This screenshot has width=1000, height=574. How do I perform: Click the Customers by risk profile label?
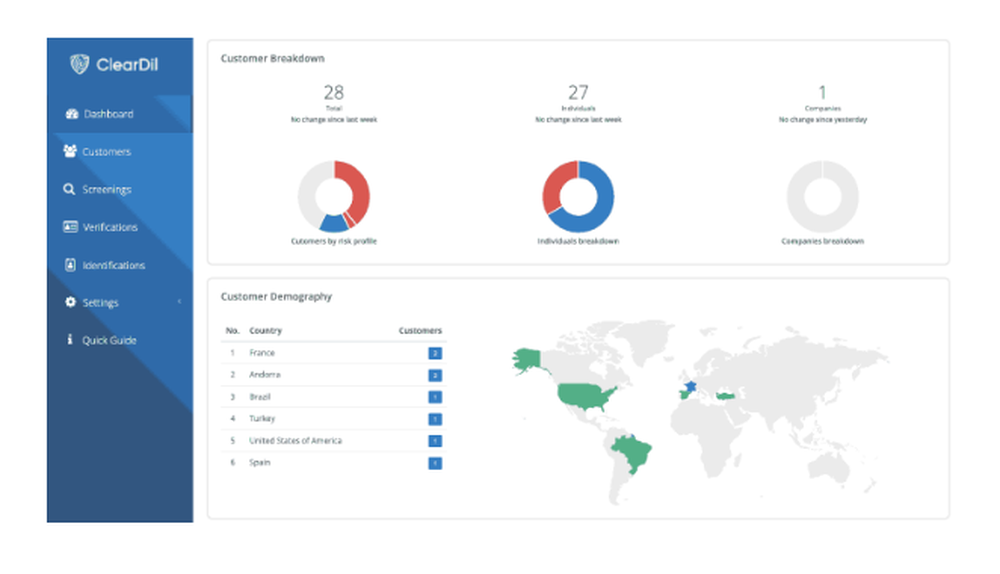(334, 241)
